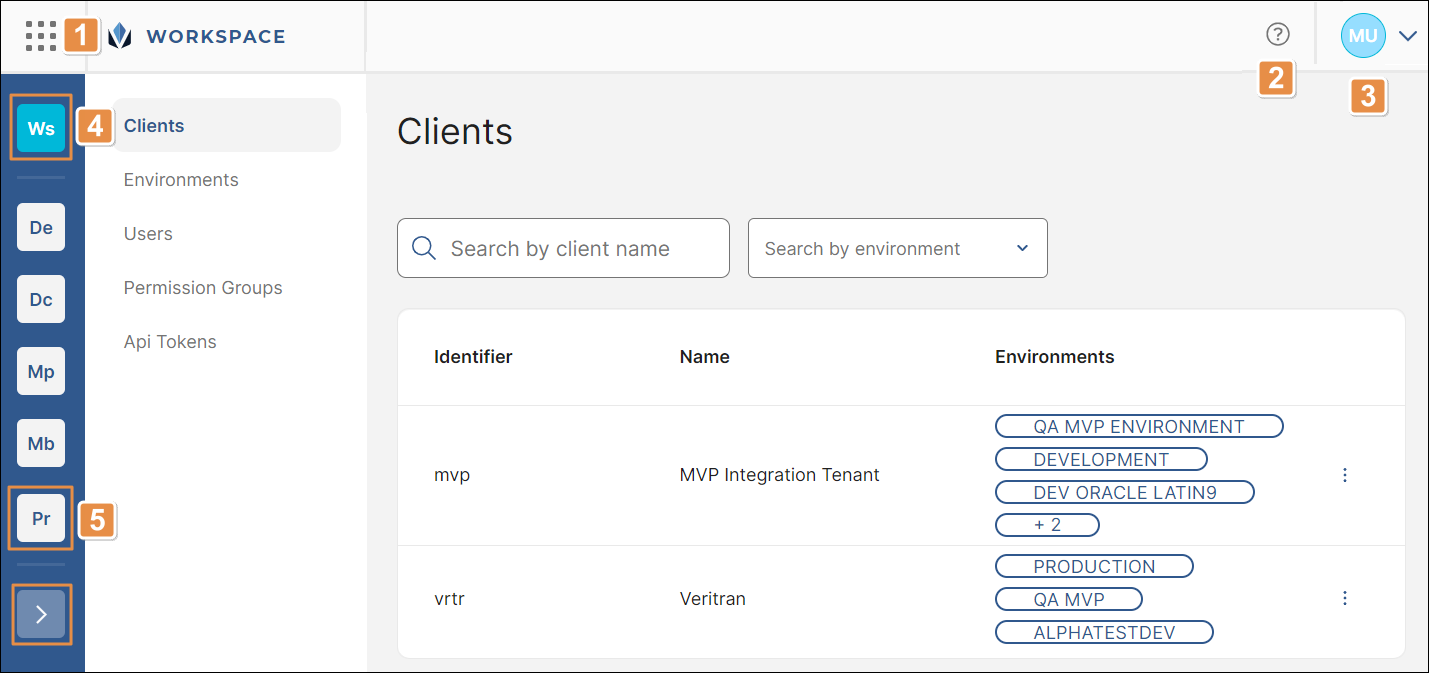This screenshot has width=1429, height=673.
Task: Open the Pr app in sidebar
Action: (x=41, y=518)
